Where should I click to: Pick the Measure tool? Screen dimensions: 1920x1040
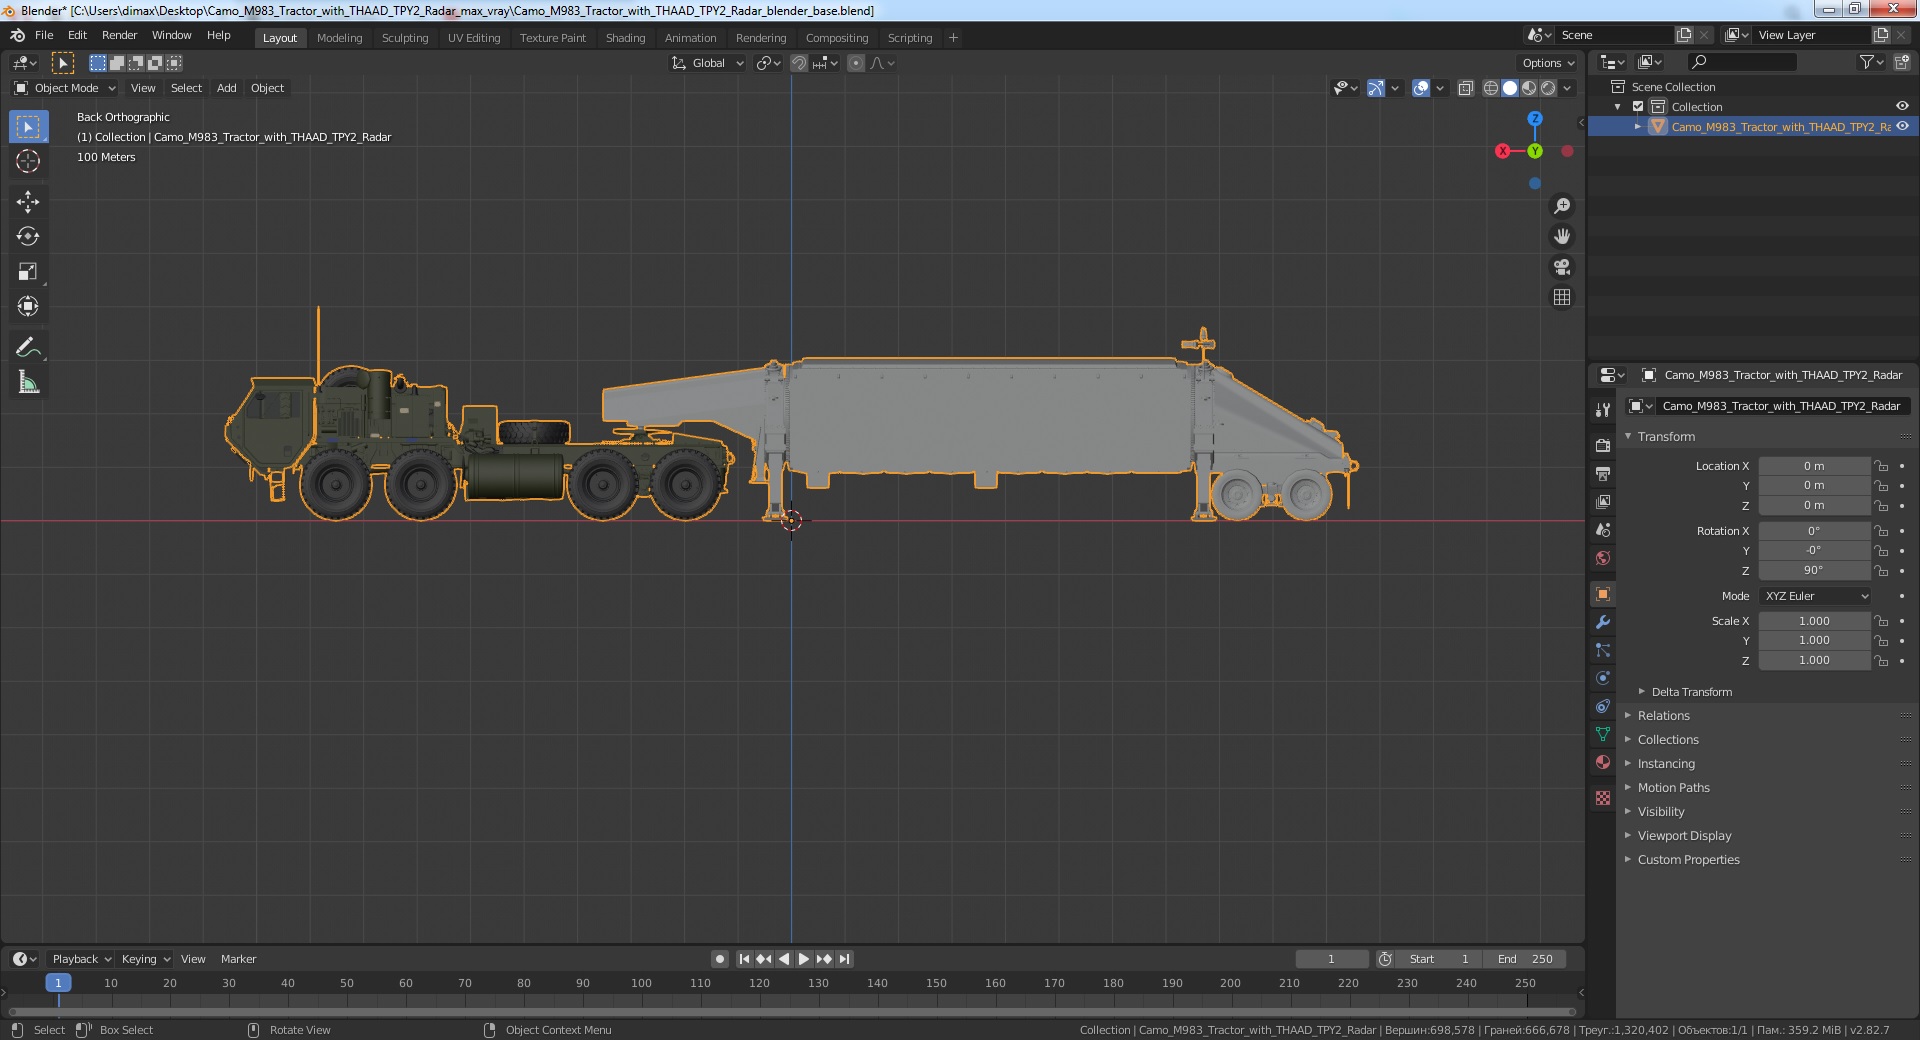(x=28, y=383)
